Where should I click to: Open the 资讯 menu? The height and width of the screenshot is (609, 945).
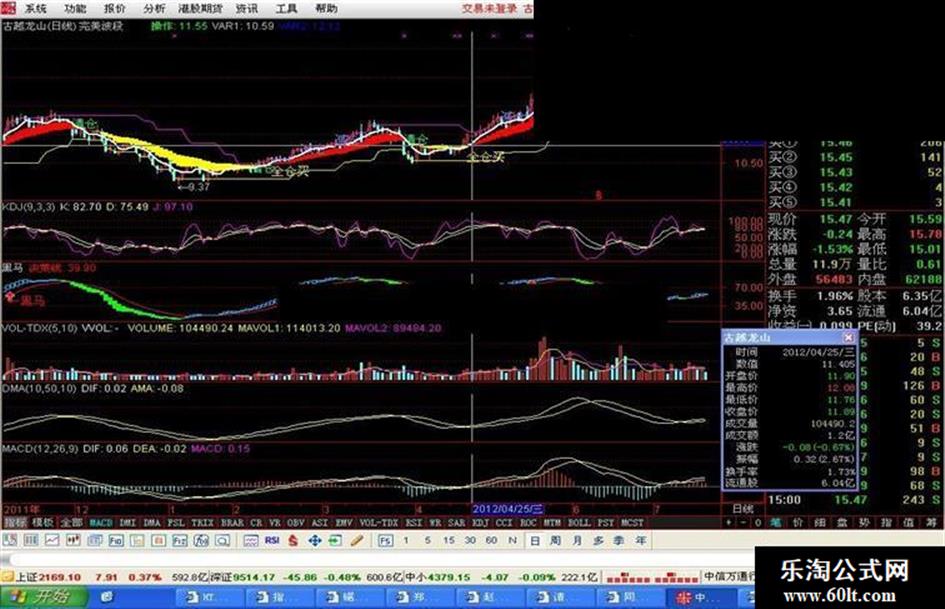[x=246, y=8]
